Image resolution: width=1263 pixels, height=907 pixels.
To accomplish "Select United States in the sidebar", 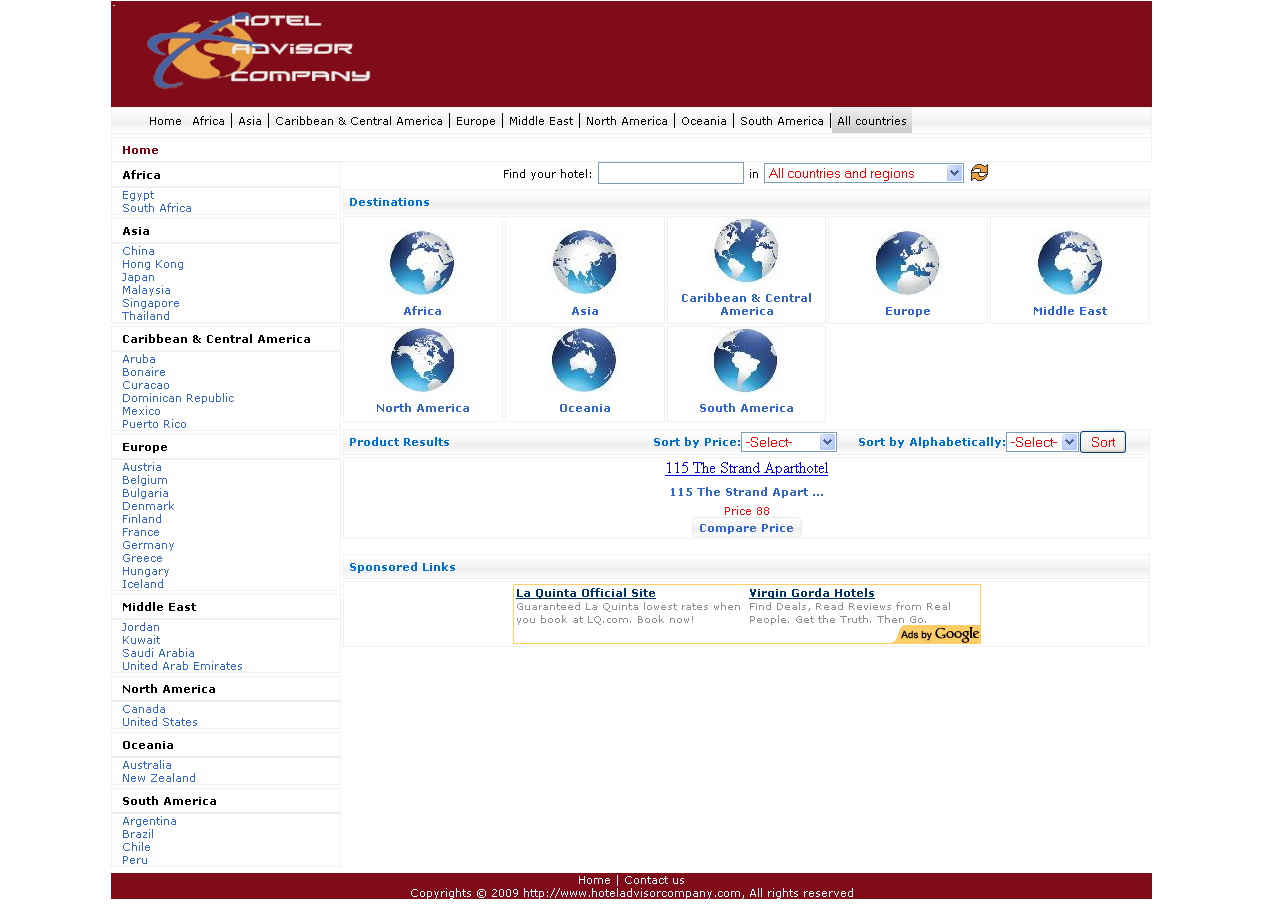I will [x=160, y=722].
